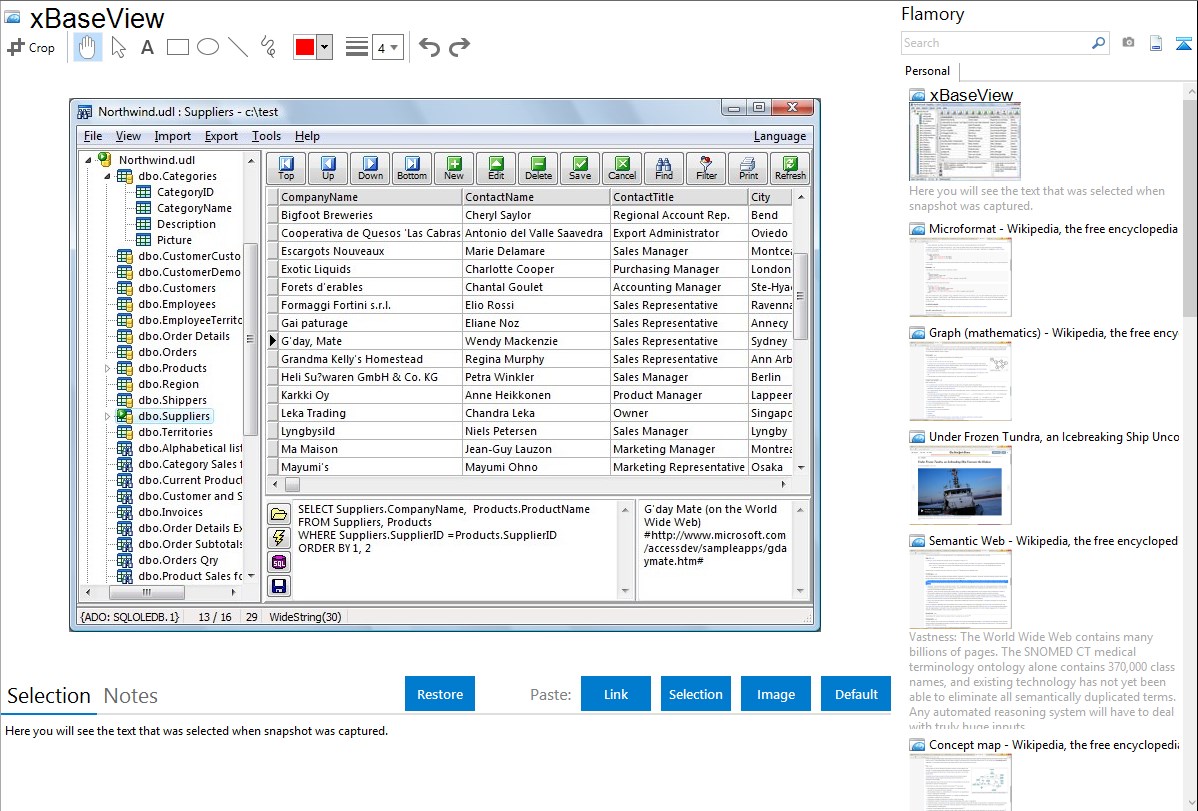Open the Language menu
This screenshot has width=1198, height=811.
point(779,136)
